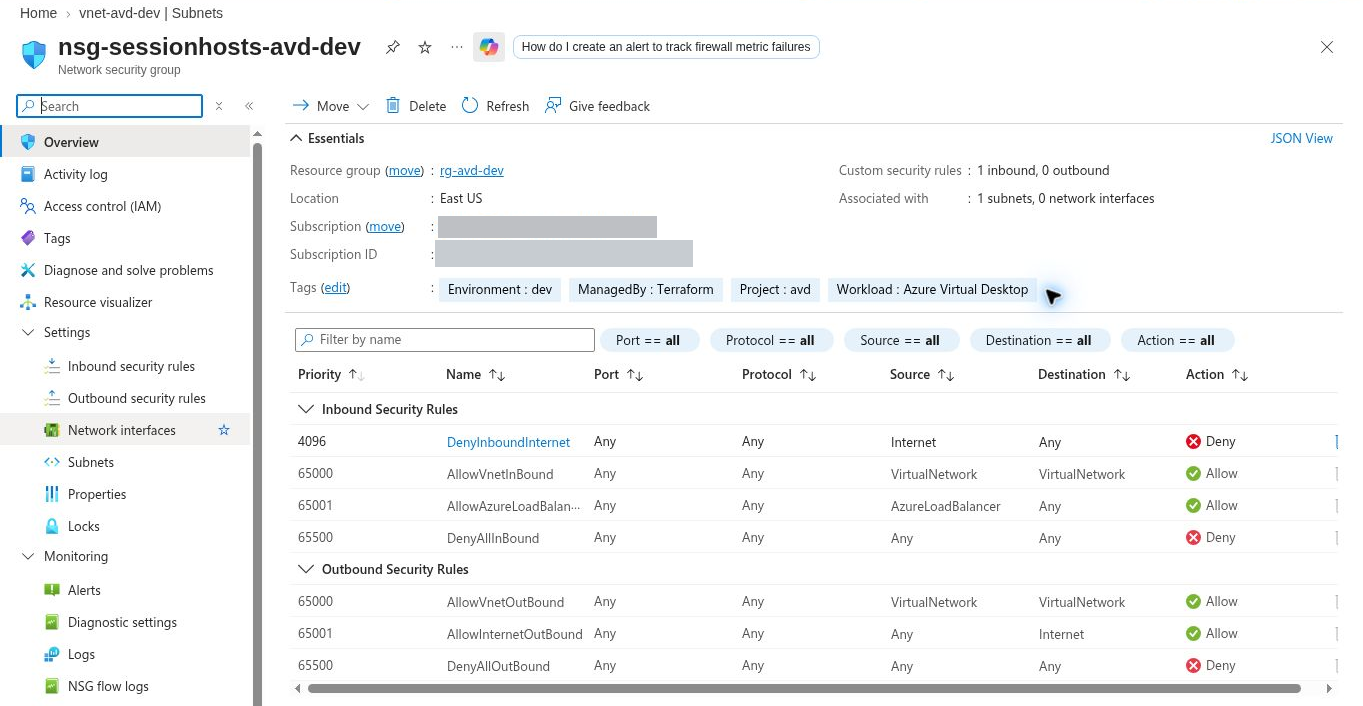Screen dimensions: 1363x706
Task: Go to Home breadcrumb
Action: coord(38,13)
